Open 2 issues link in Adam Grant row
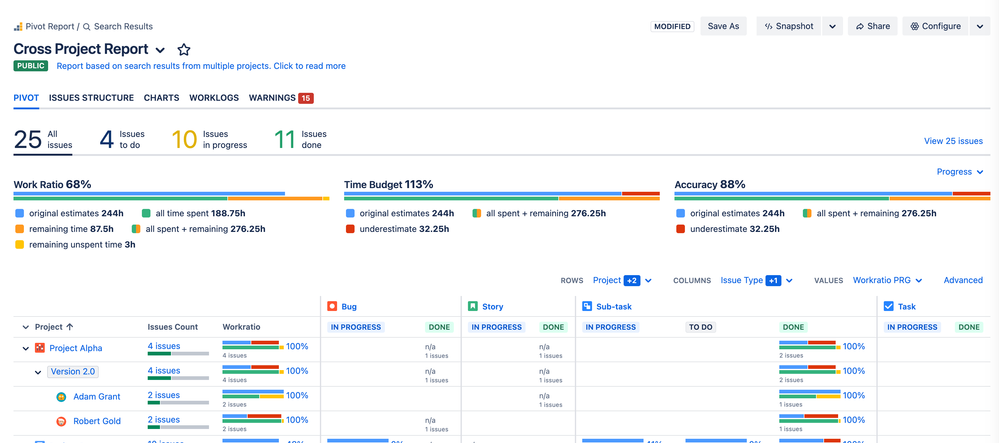Screen dimensions: 999x443 coord(164,395)
